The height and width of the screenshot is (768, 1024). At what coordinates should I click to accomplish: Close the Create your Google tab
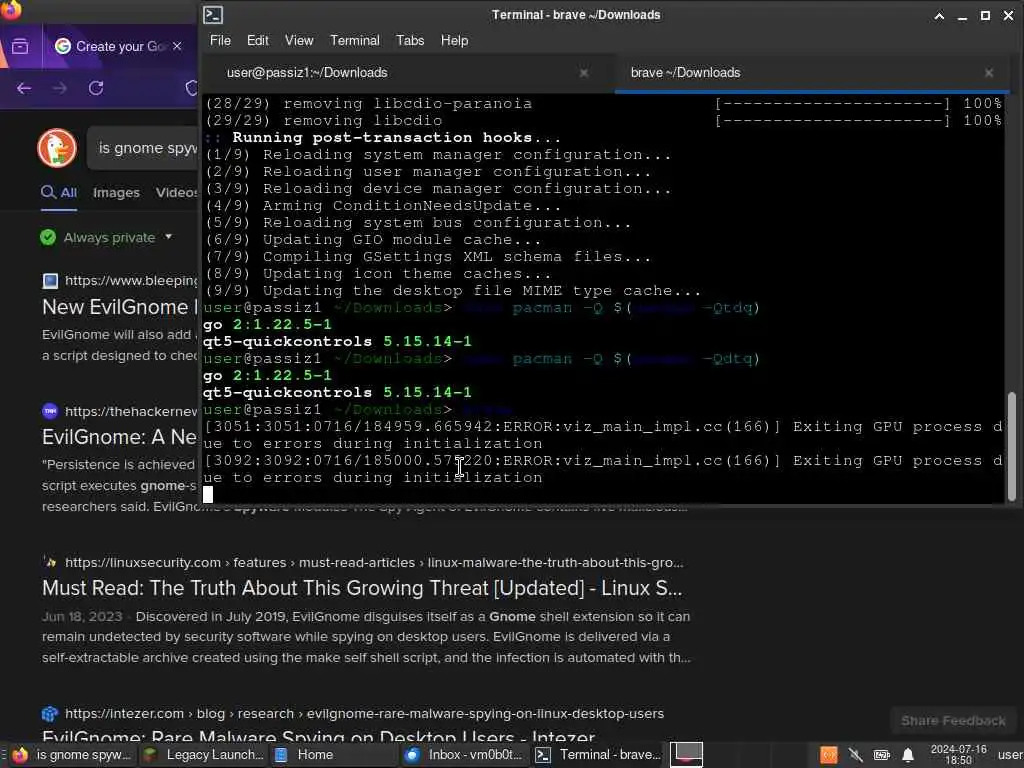(x=177, y=46)
